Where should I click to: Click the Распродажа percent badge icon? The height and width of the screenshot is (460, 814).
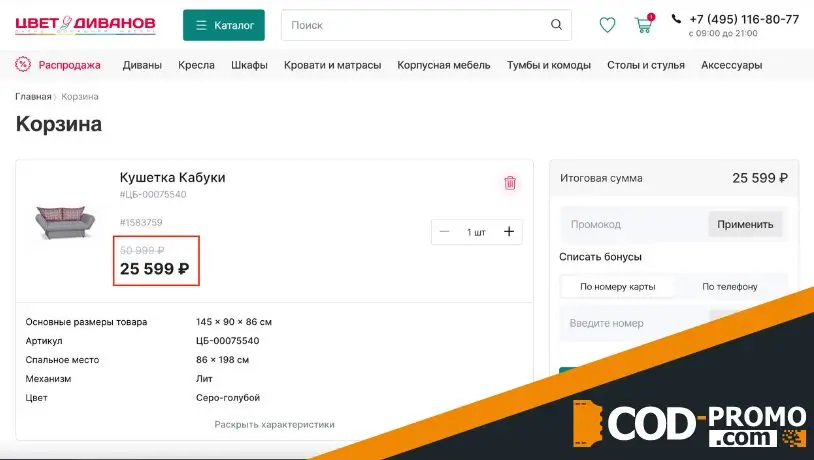tap(23, 64)
